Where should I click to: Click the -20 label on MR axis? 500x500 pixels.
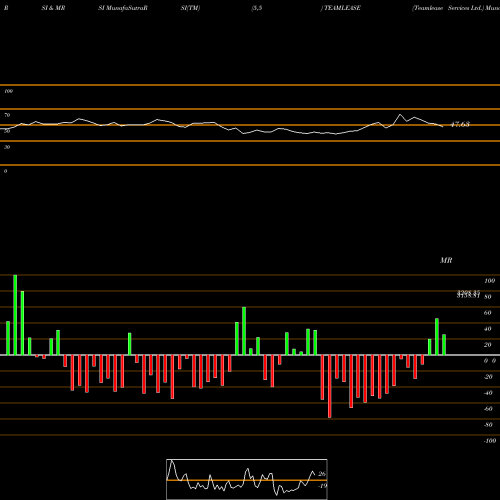click(x=488, y=377)
